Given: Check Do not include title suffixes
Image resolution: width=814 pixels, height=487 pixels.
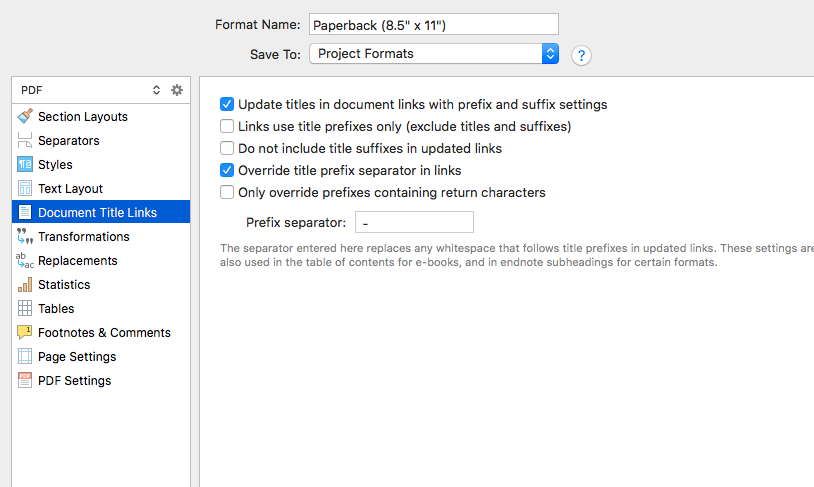Looking at the screenshot, I should point(227,148).
